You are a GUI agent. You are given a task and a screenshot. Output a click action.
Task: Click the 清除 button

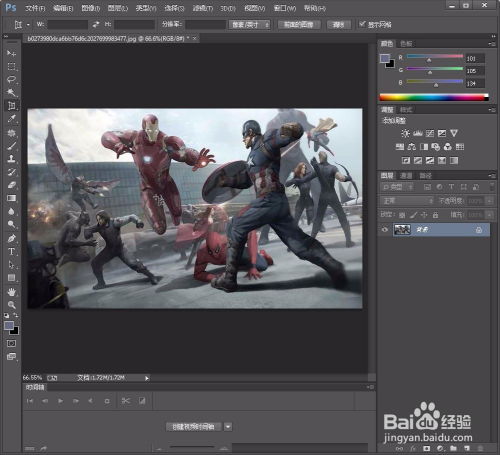point(339,25)
